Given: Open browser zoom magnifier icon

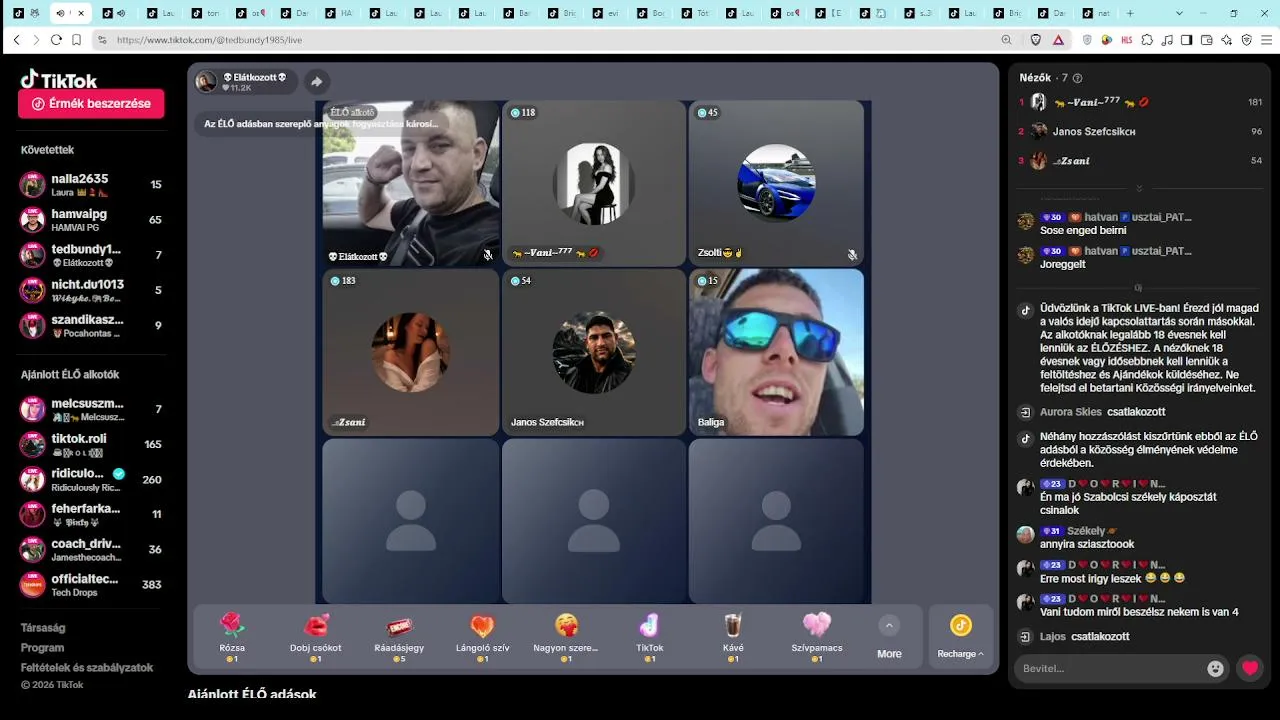Looking at the screenshot, I should pos(1006,40).
